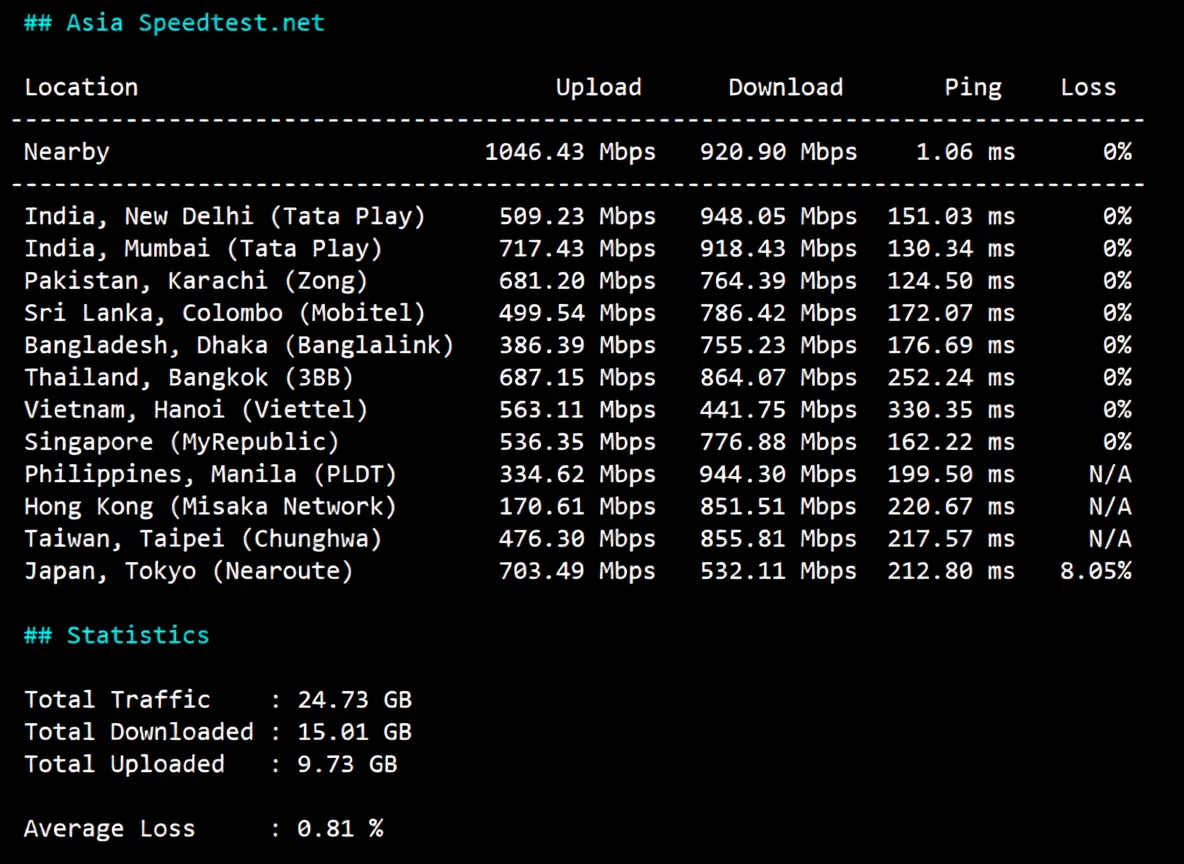Click Singapore ping 162.22 ms
The width and height of the screenshot is (1184, 864).
coord(951,442)
